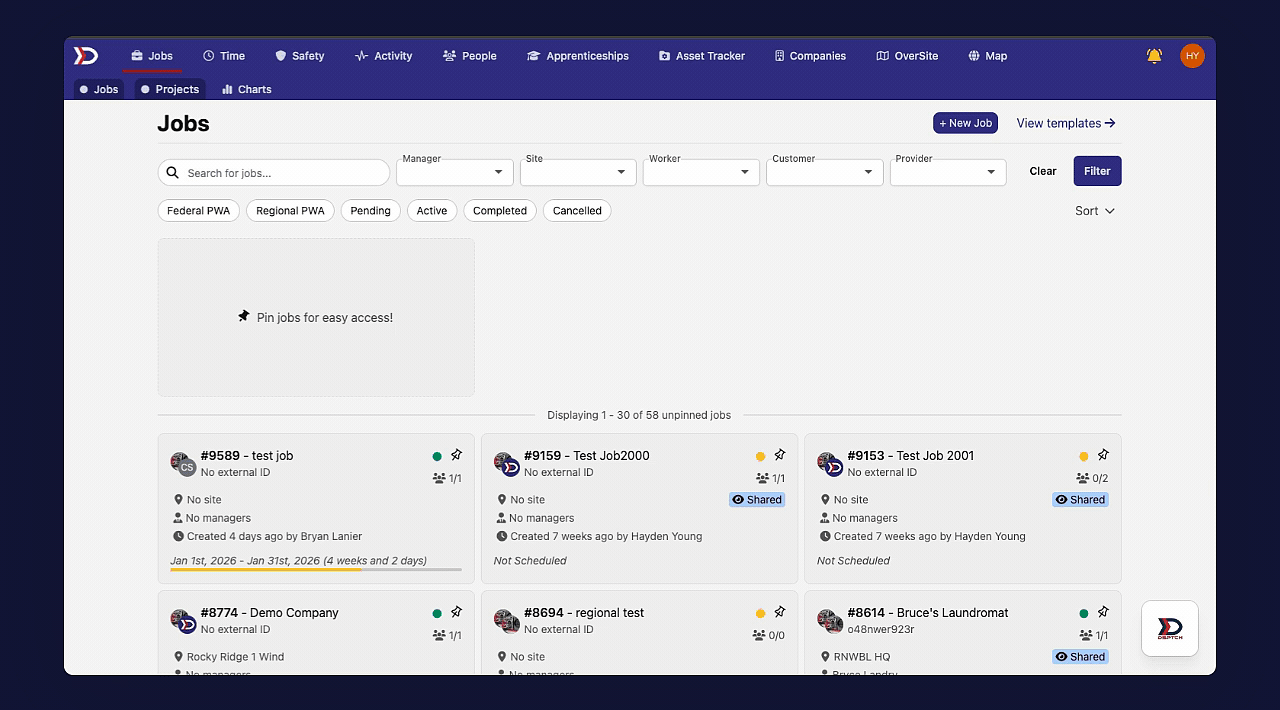Screen dimensions: 1280x710
Task: Go to the Activity tab
Action: coord(384,56)
